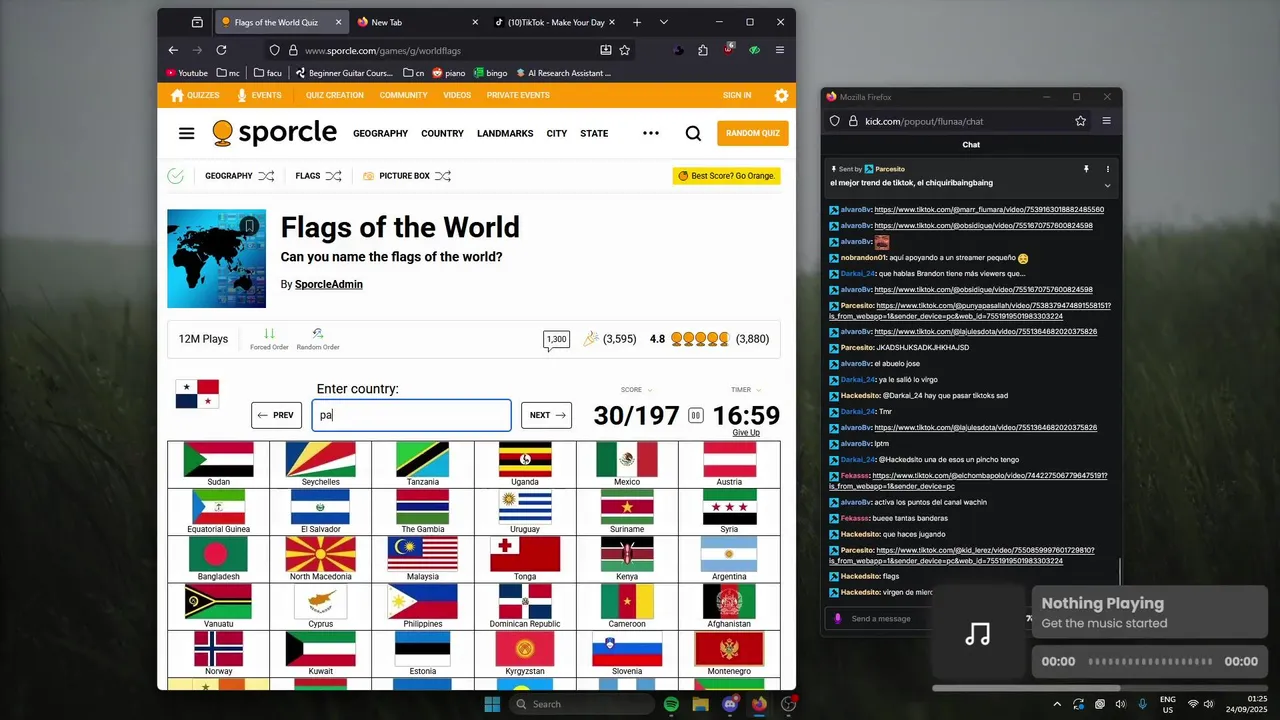Open a new tab with the plus button
Viewport: 1280px width, 720px height.
[637, 22]
